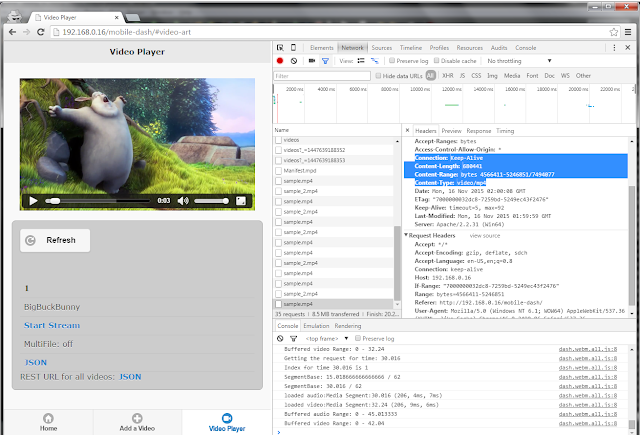Open the Response tab of the request
The image size is (640, 435).
click(x=479, y=131)
